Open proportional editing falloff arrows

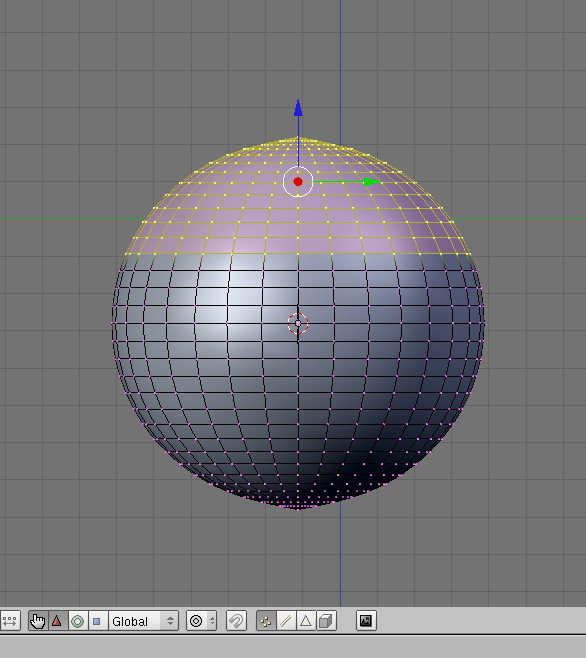click(x=212, y=621)
